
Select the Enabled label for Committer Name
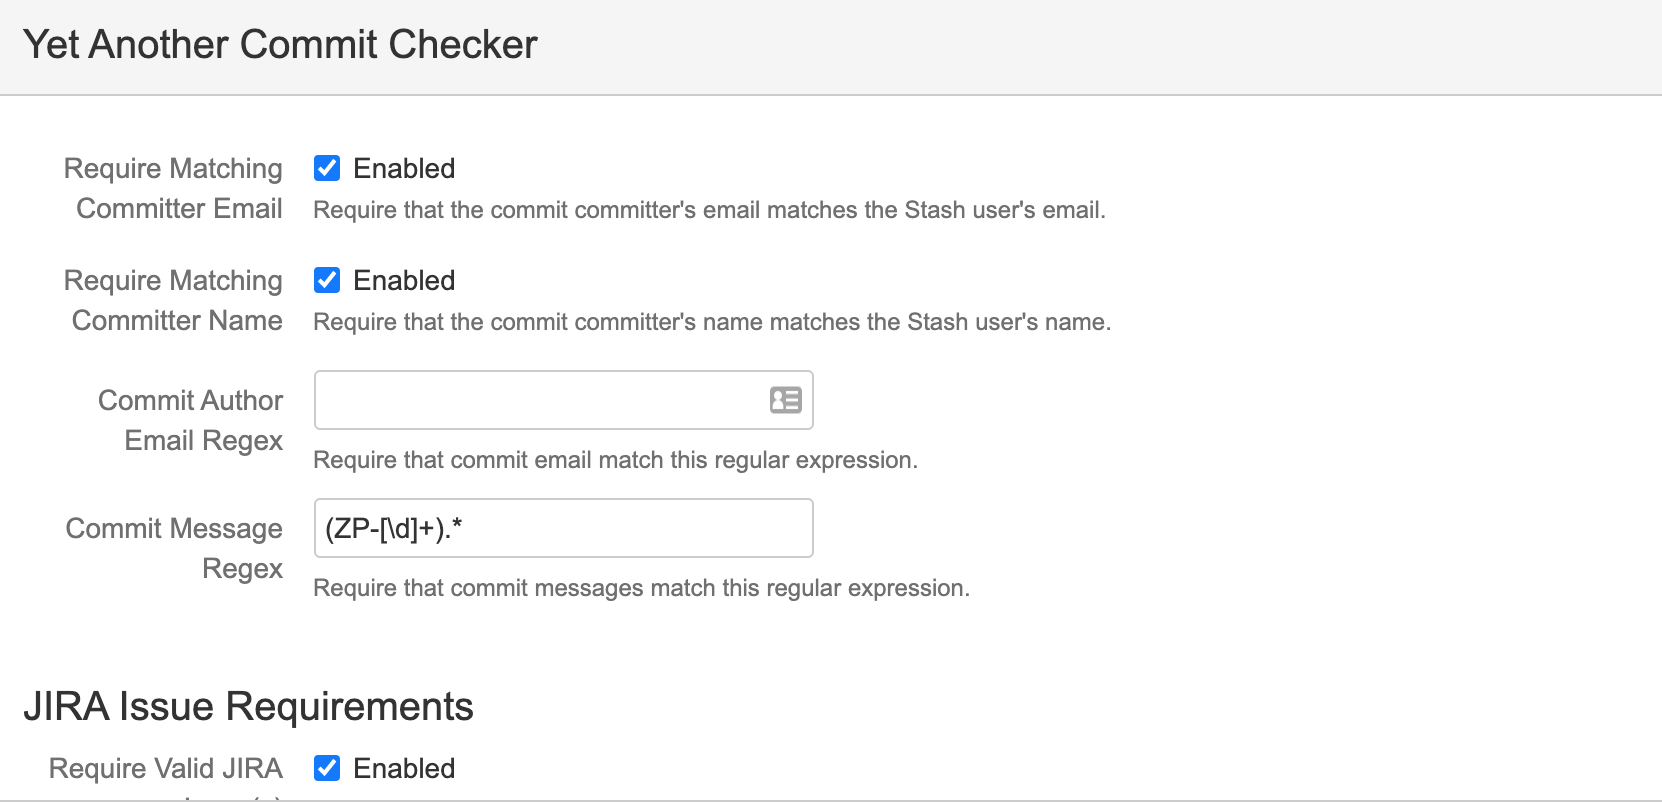pos(404,280)
